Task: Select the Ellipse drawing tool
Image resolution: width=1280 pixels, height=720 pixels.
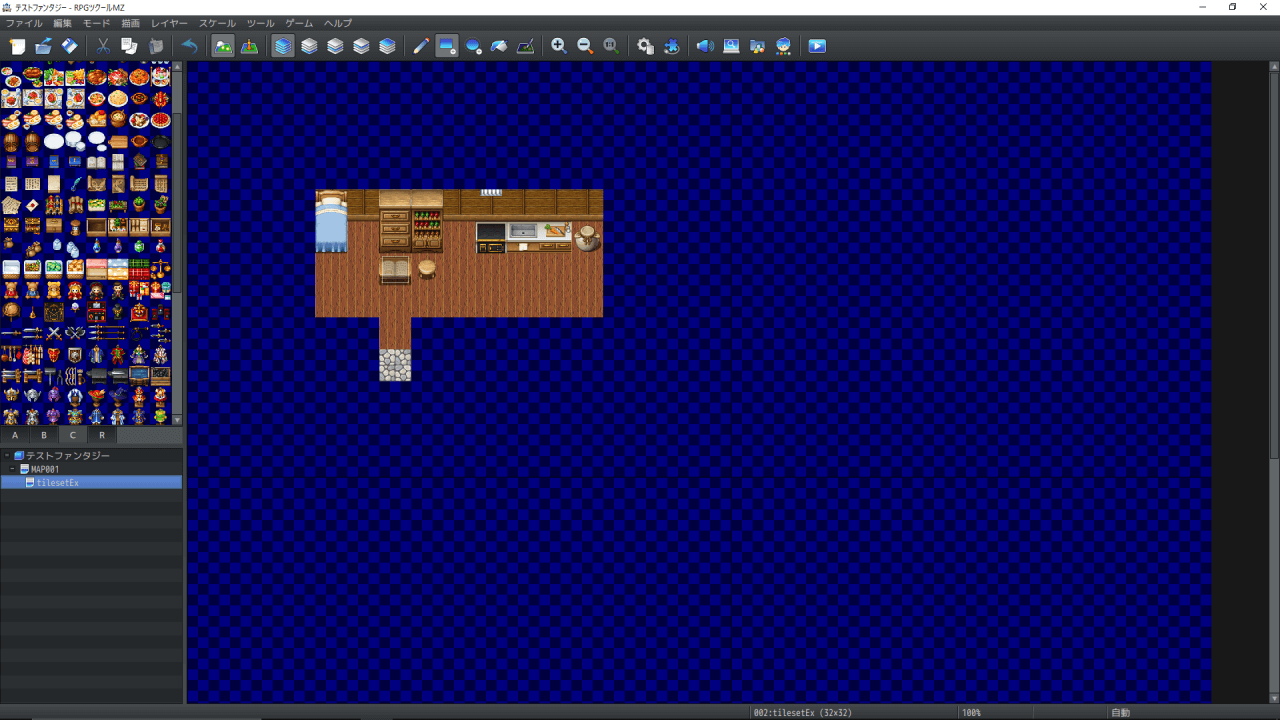Action: pyautogui.click(x=473, y=46)
